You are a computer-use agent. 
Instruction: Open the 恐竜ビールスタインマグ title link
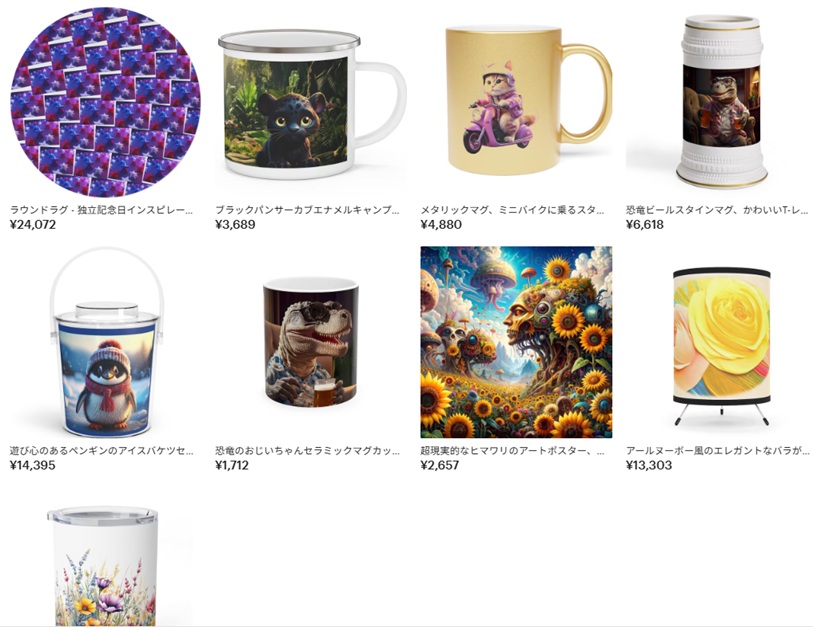(x=718, y=210)
